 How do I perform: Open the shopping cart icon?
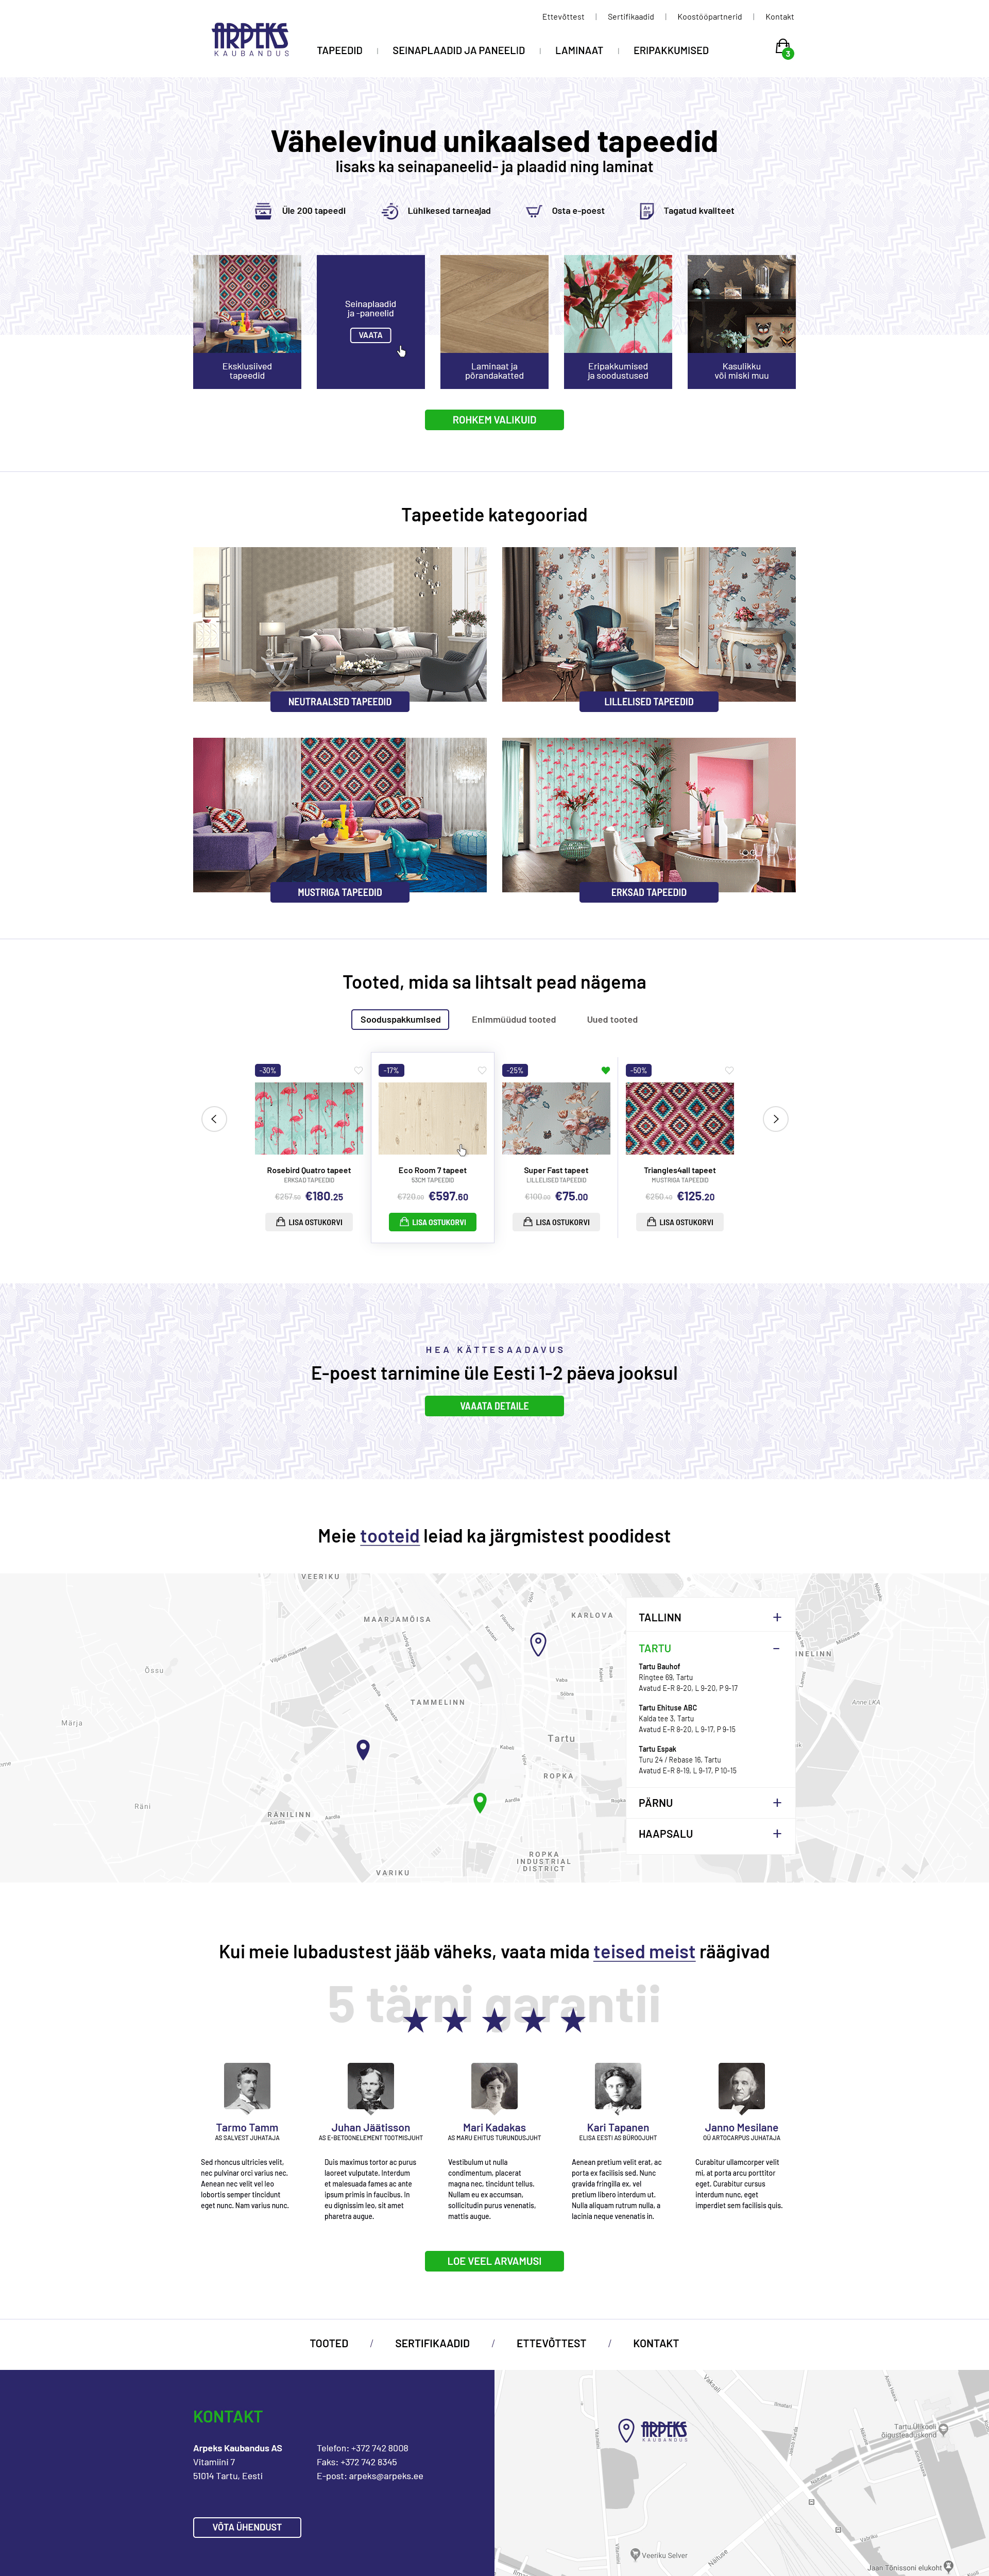point(783,48)
